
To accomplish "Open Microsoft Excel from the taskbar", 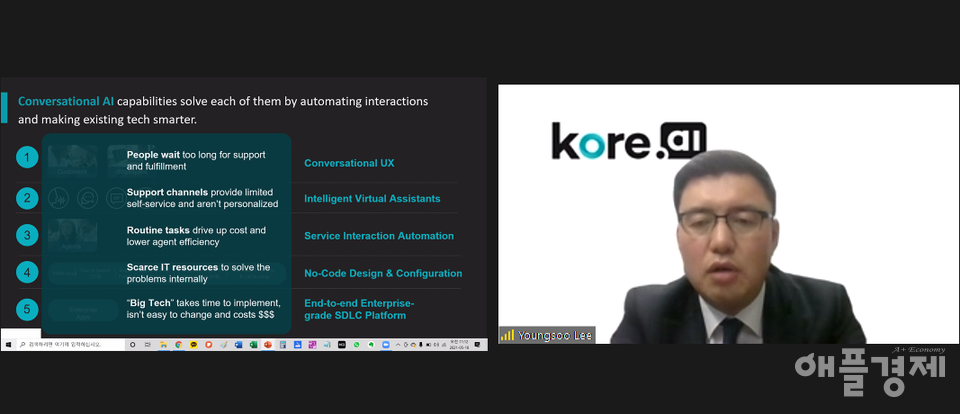I will click(x=253, y=344).
